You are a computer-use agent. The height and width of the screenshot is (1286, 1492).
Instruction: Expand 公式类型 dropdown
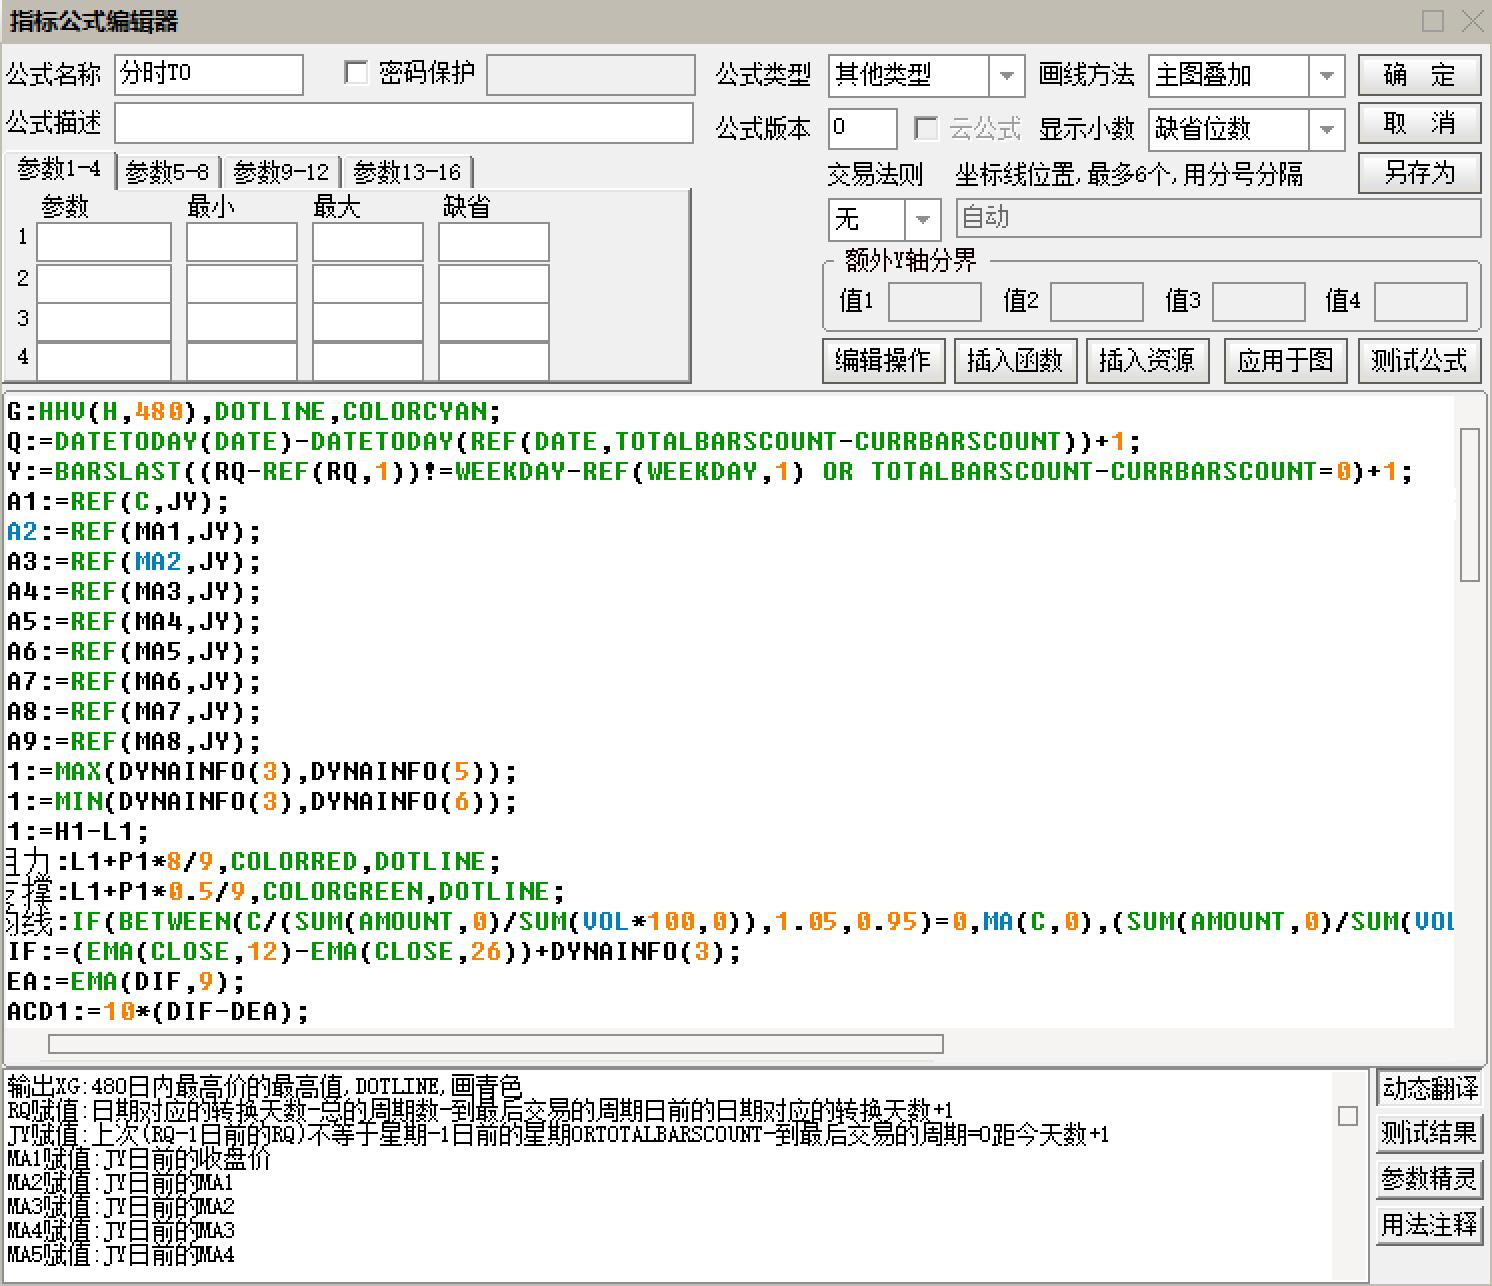click(1007, 75)
